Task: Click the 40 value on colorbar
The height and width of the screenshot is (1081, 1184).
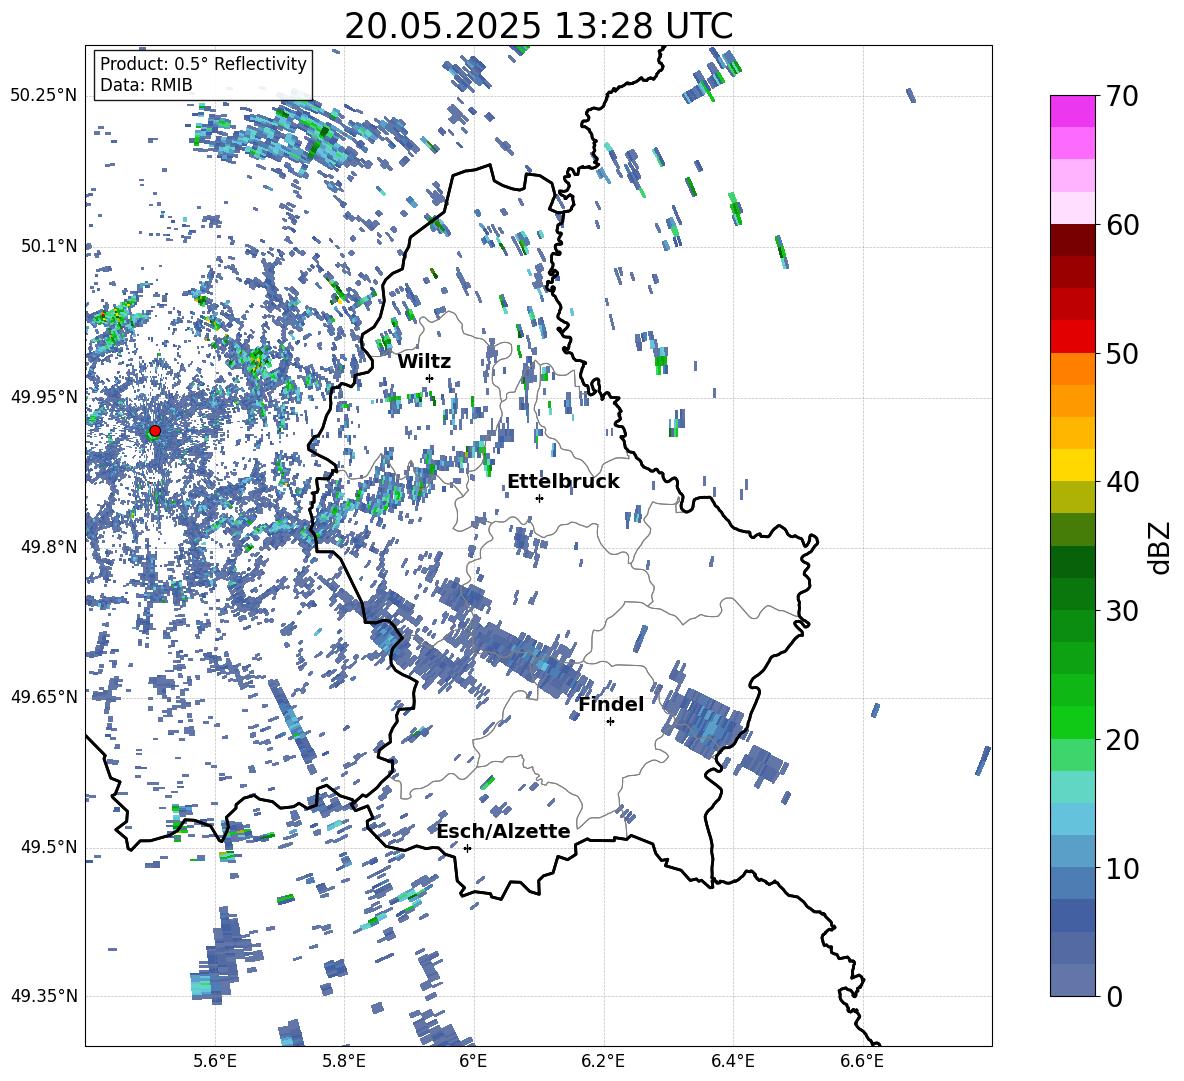Action: pyautogui.click(x=1122, y=482)
